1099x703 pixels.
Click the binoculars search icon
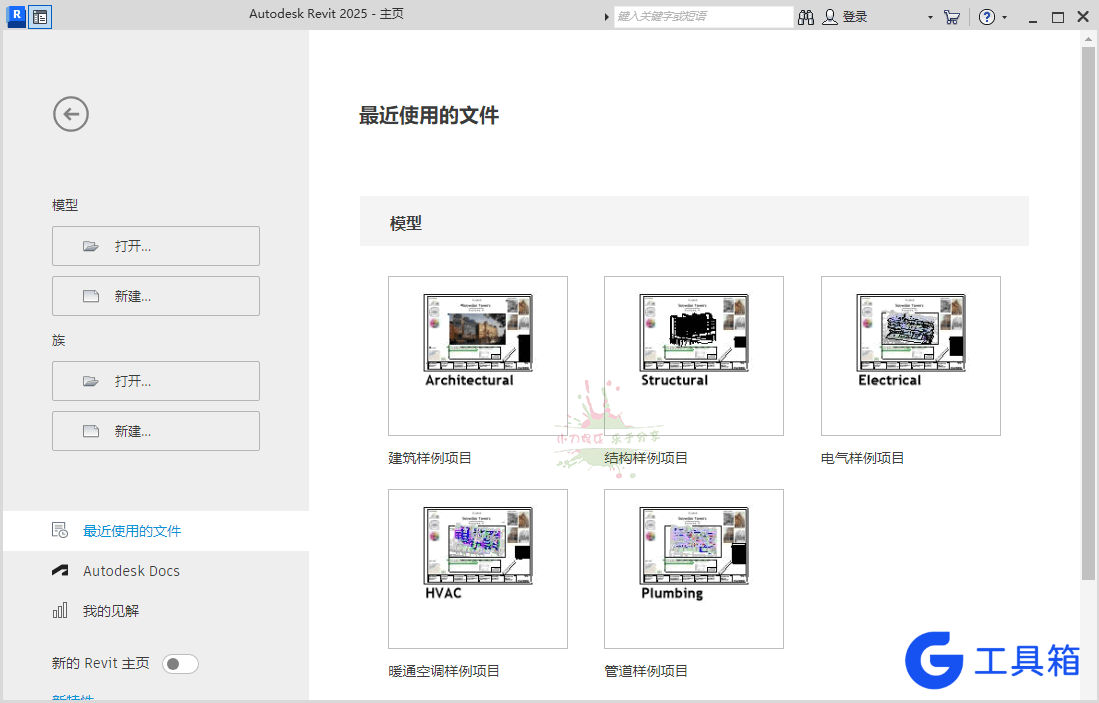[806, 17]
